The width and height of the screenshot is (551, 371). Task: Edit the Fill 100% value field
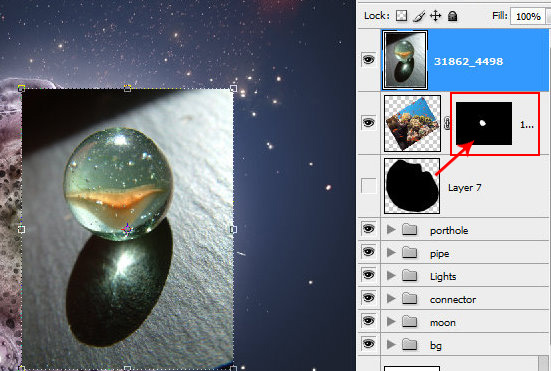(x=528, y=17)
